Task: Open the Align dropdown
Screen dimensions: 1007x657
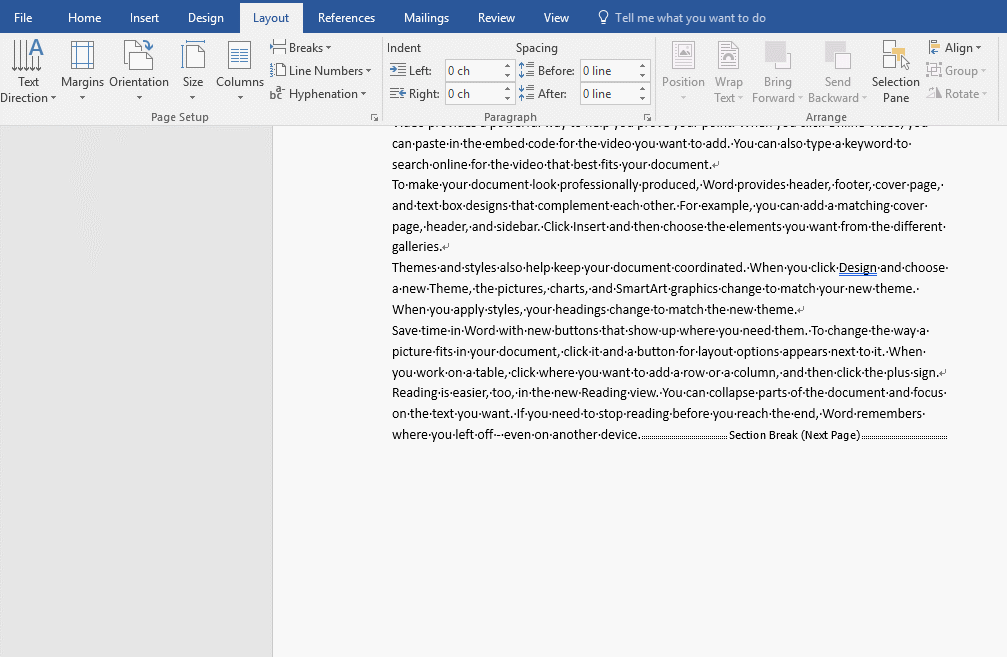Action: pyautogui.click(x=955, y=47)
